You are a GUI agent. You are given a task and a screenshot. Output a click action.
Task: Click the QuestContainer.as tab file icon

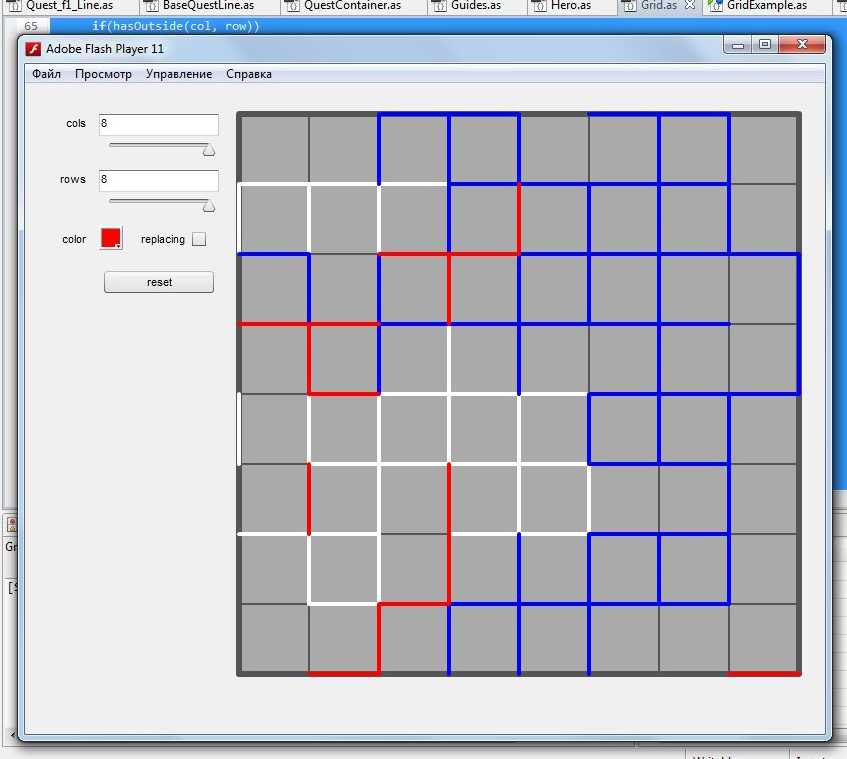[292, 6]
